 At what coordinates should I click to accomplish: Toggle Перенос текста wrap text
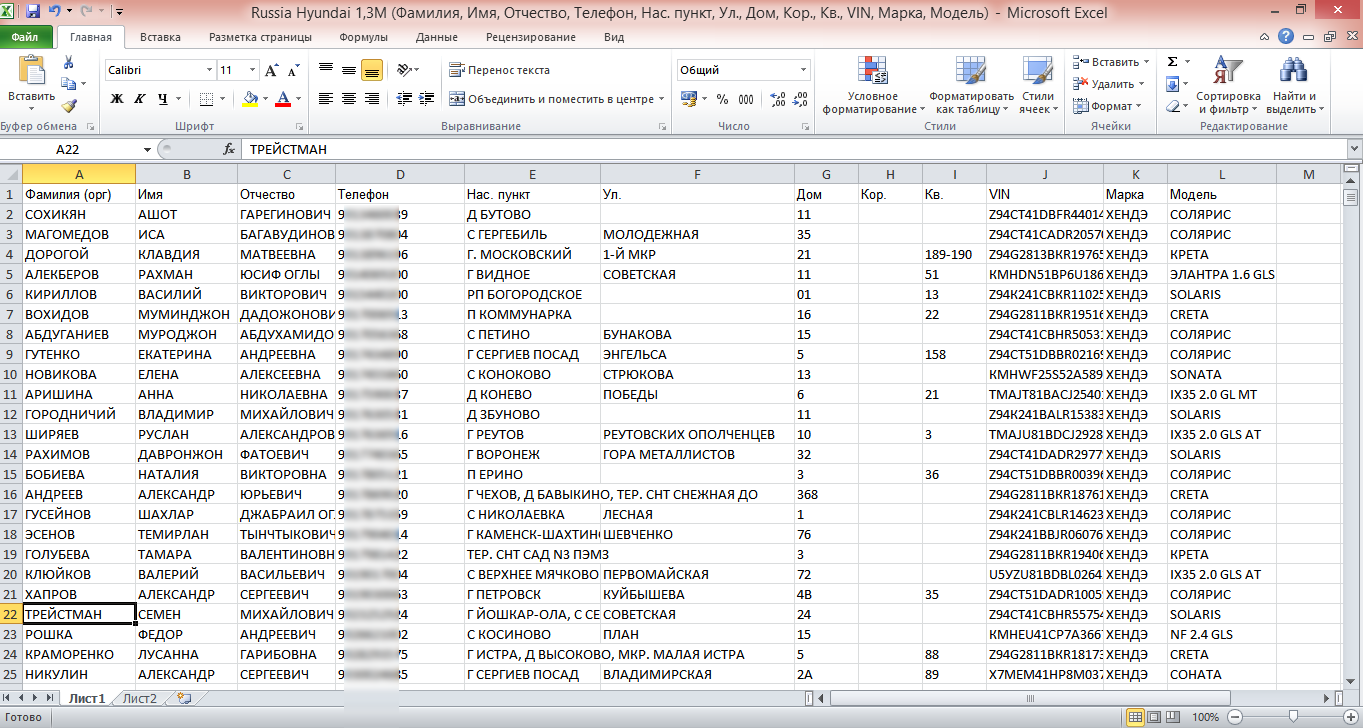[x=499, y=70]
